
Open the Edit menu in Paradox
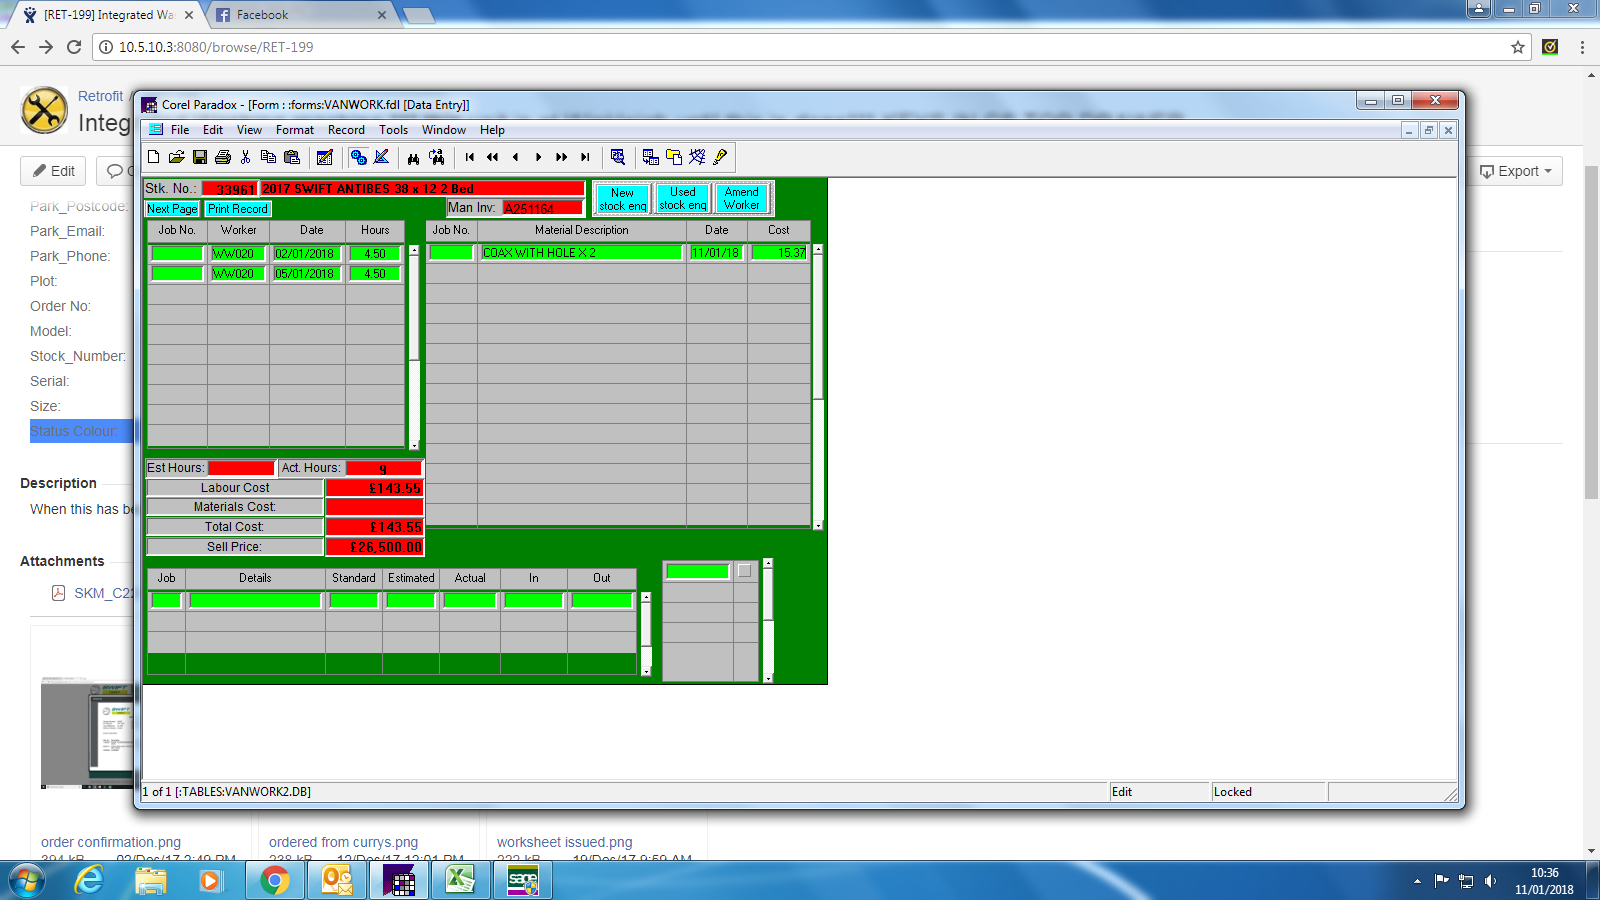coord(213,130)
